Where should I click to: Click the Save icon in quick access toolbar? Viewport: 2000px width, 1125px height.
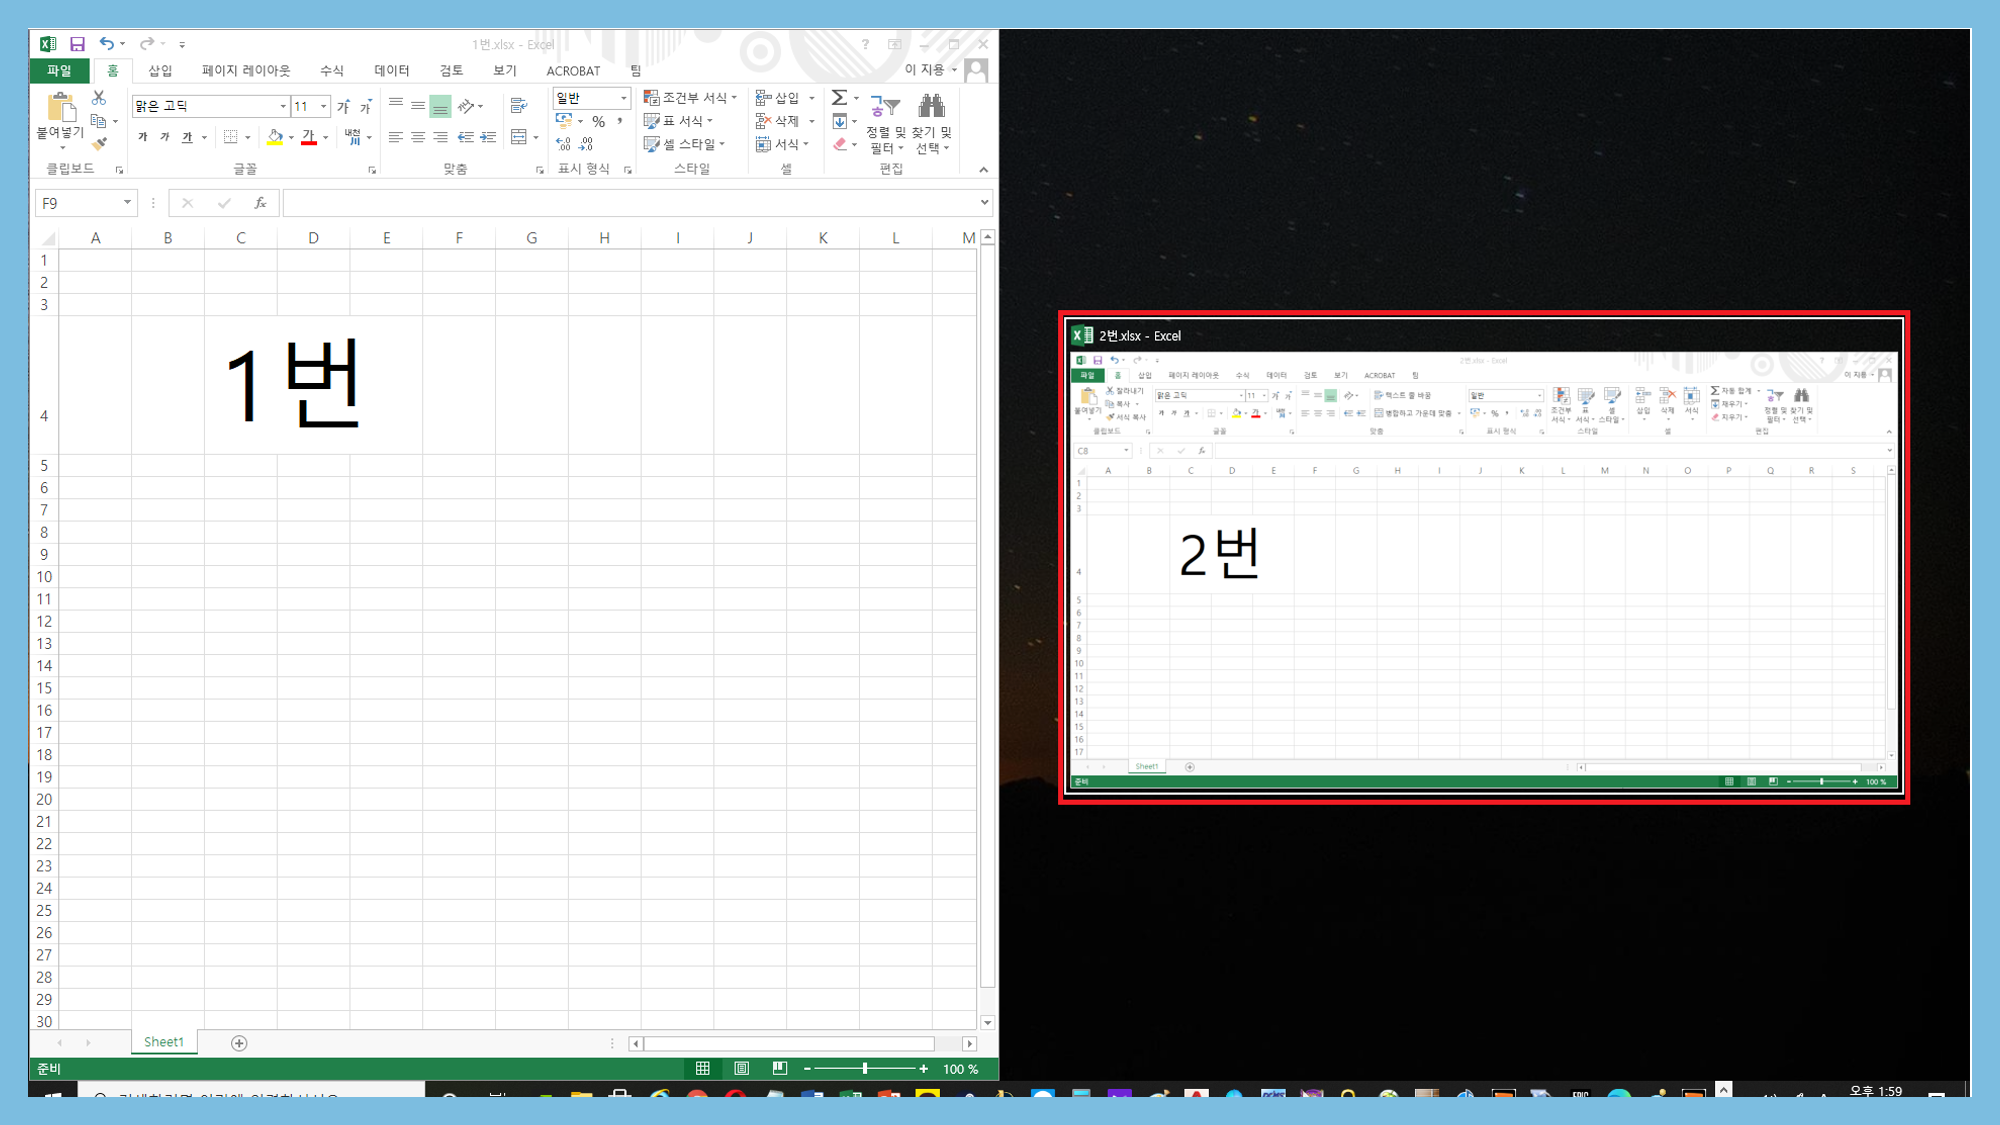point(77,44)
